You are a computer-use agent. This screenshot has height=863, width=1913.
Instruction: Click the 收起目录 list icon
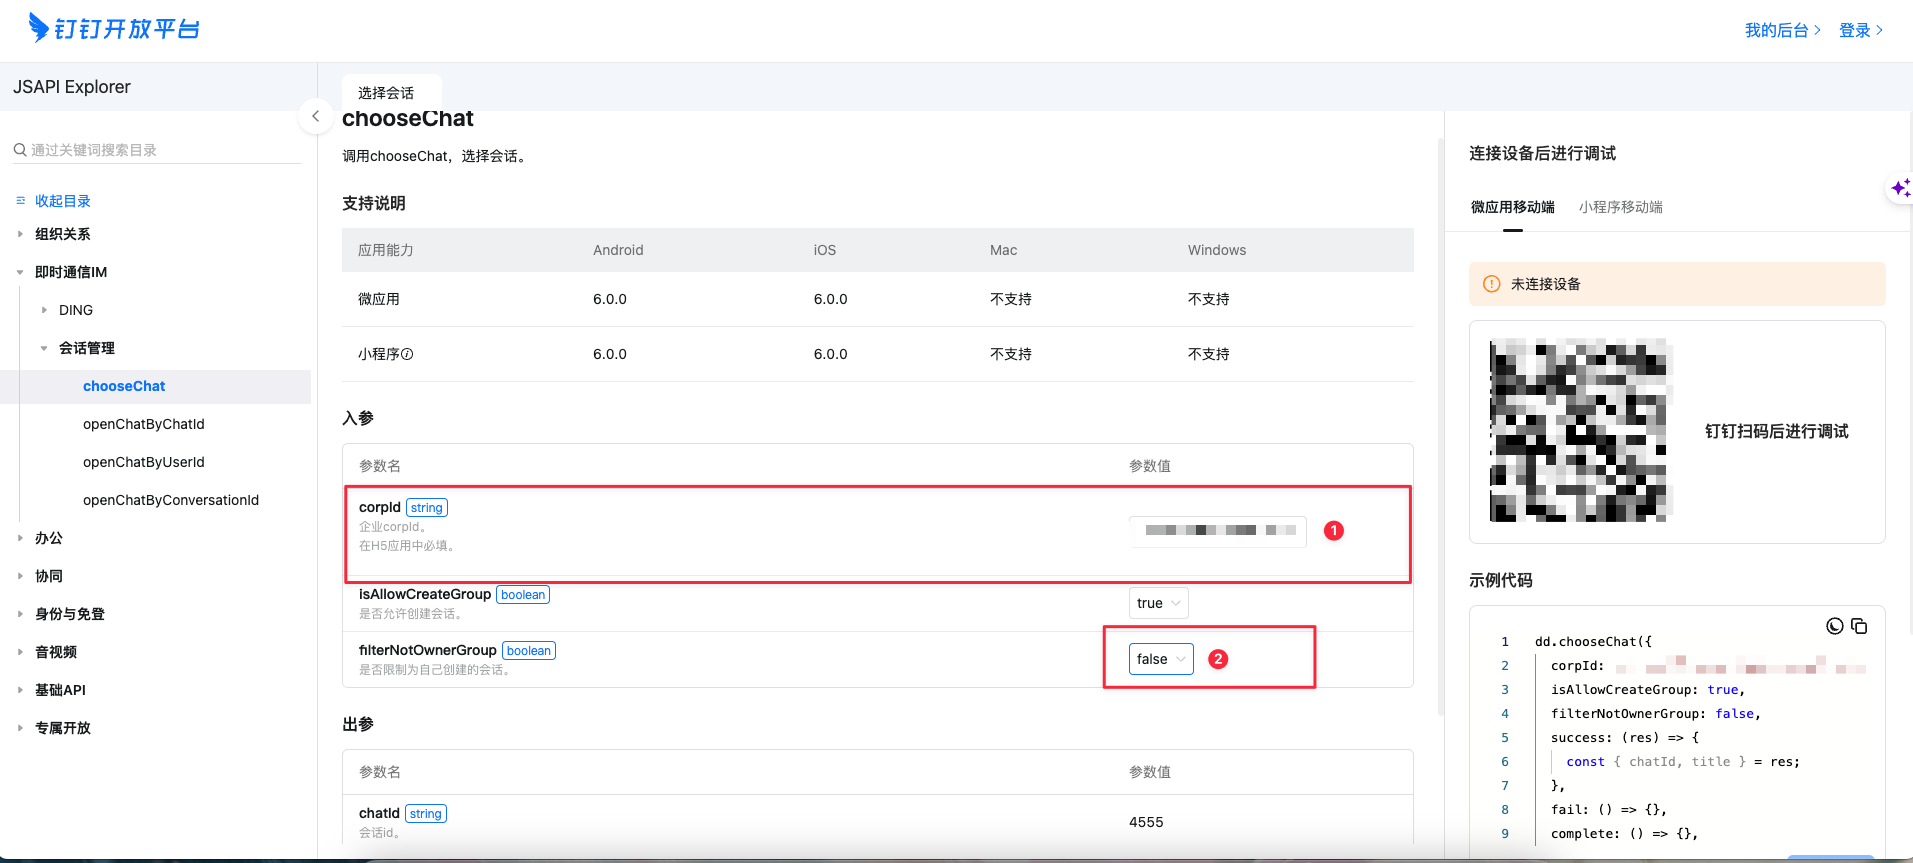pos(20,201)
